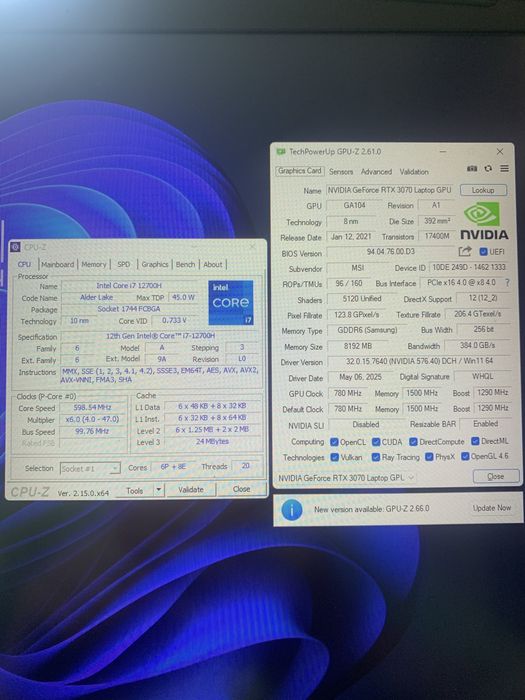Click the Level 3 cache value 24 MBytes

point(212,442)
